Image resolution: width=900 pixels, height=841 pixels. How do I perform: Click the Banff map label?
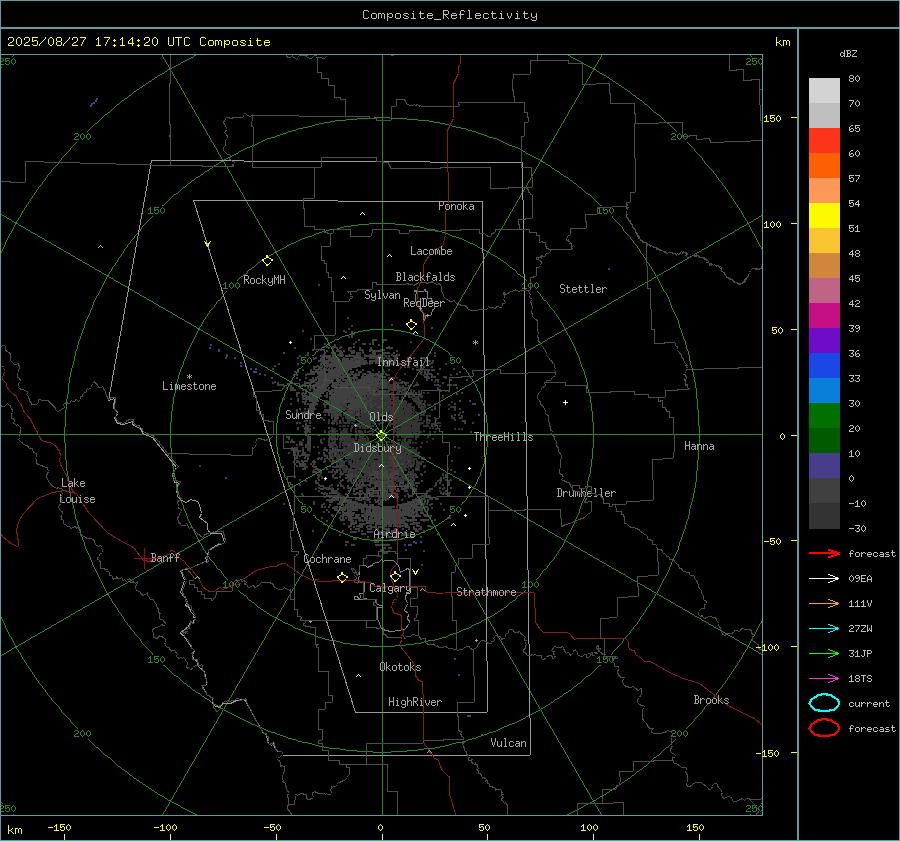(x=165, y=557)
